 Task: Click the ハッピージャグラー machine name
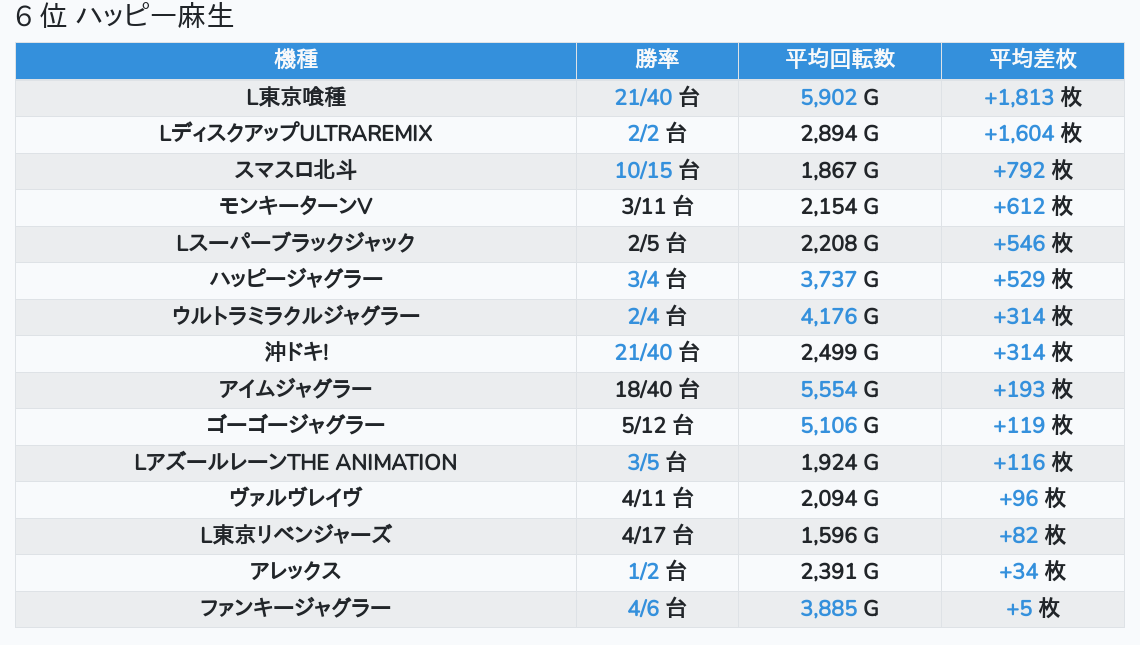coord(296,280)
